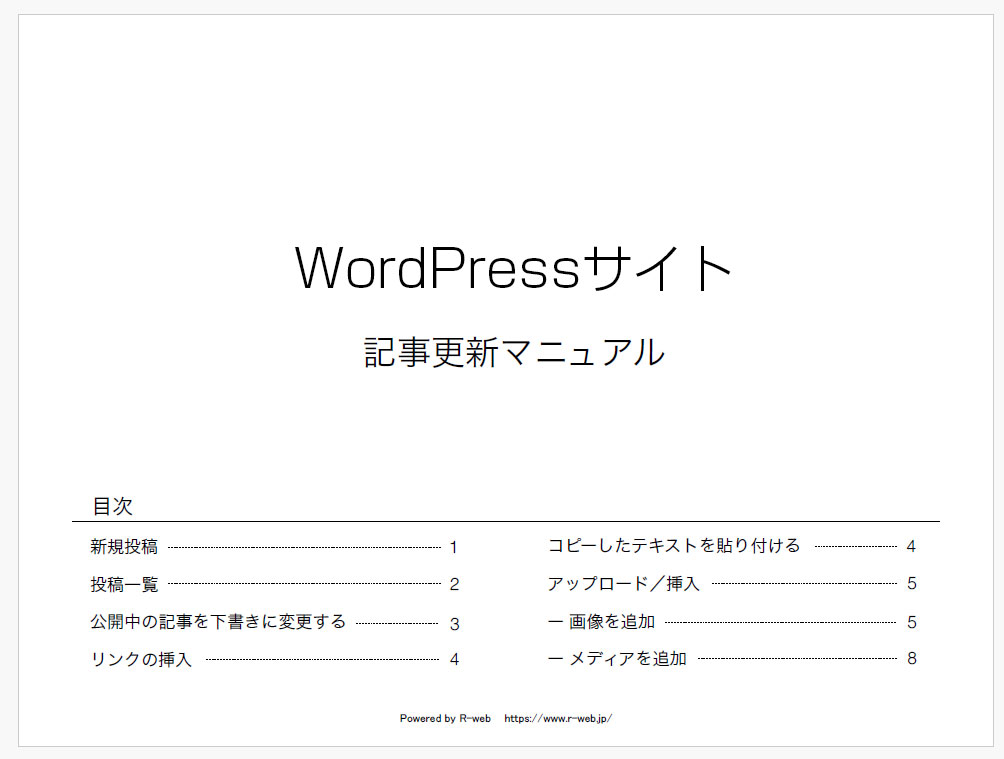The width and height of the screenshot is (1004, 759).
Task: Select the 公開中の記事を下書きに変更する entry
Action: (218, 621)
